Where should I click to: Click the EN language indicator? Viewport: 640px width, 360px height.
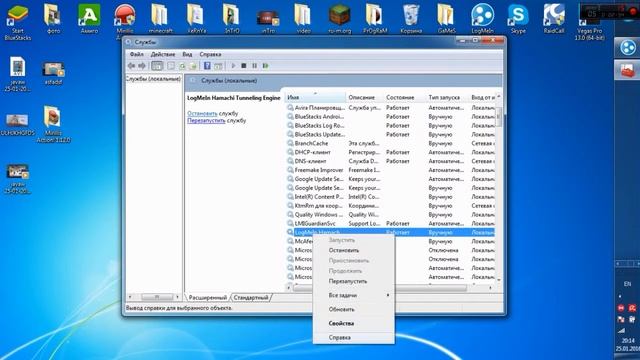click(627, 284)
